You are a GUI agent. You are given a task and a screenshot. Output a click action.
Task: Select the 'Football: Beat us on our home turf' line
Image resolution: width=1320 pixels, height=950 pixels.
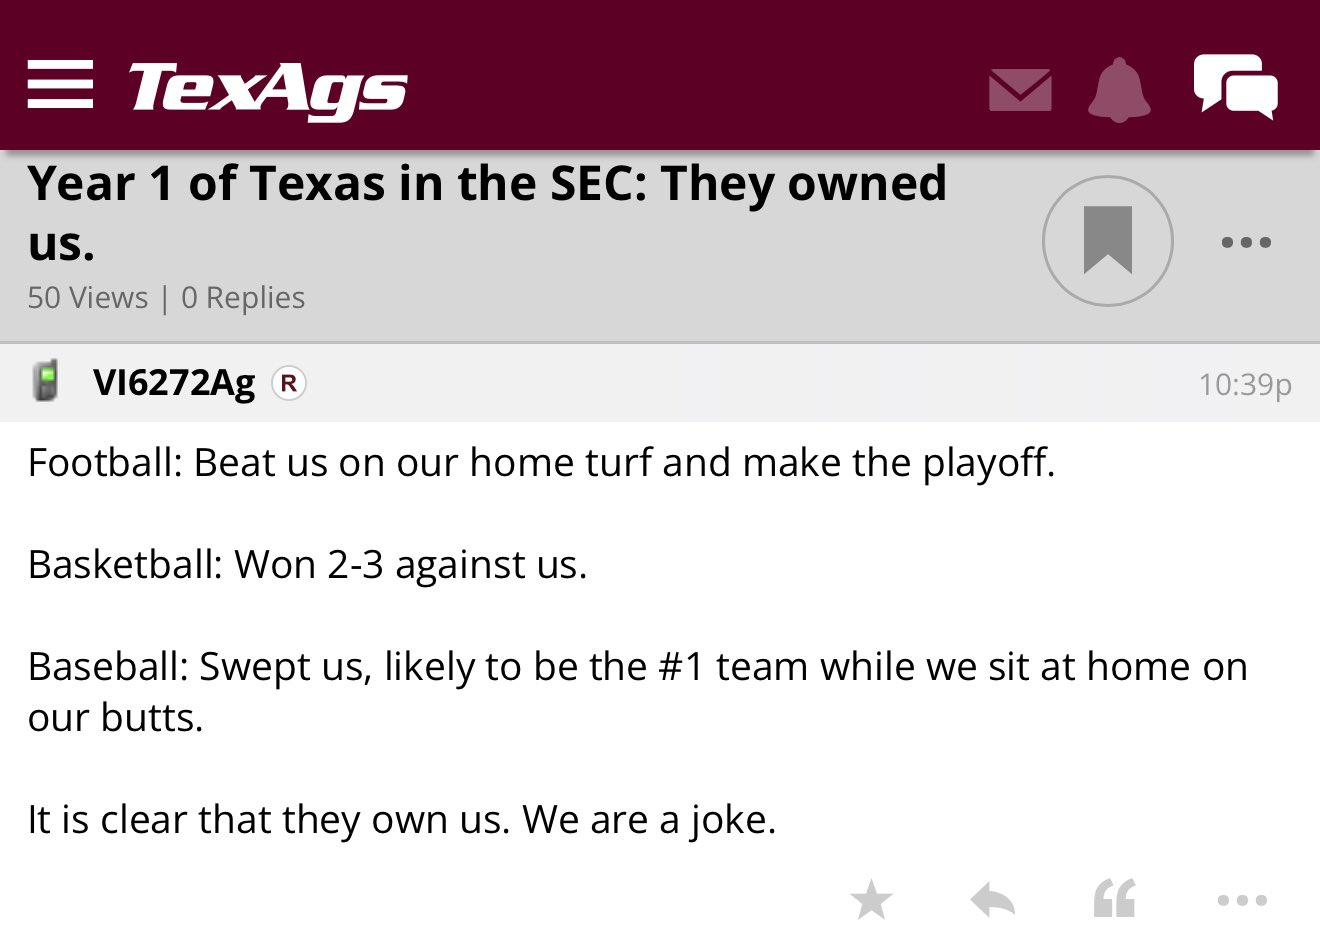tap(541, 463)
